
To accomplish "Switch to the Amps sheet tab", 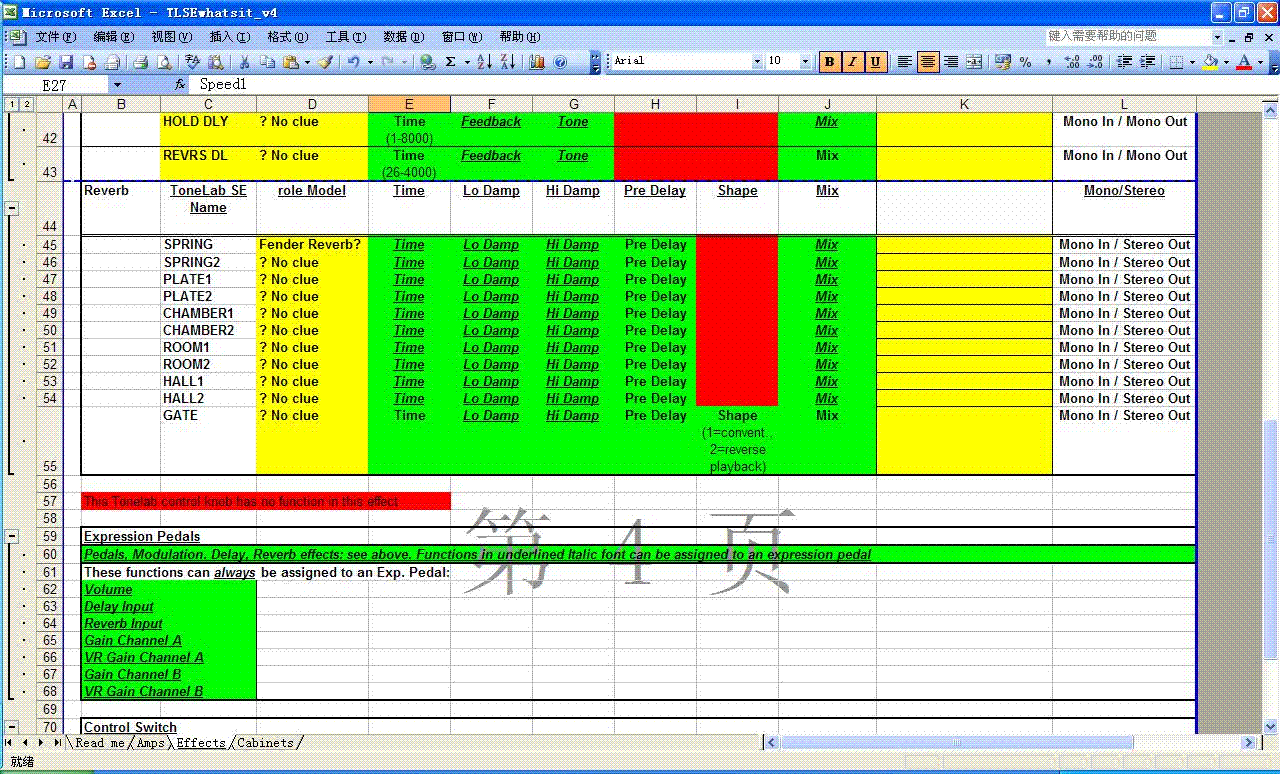I will [151, 743].
